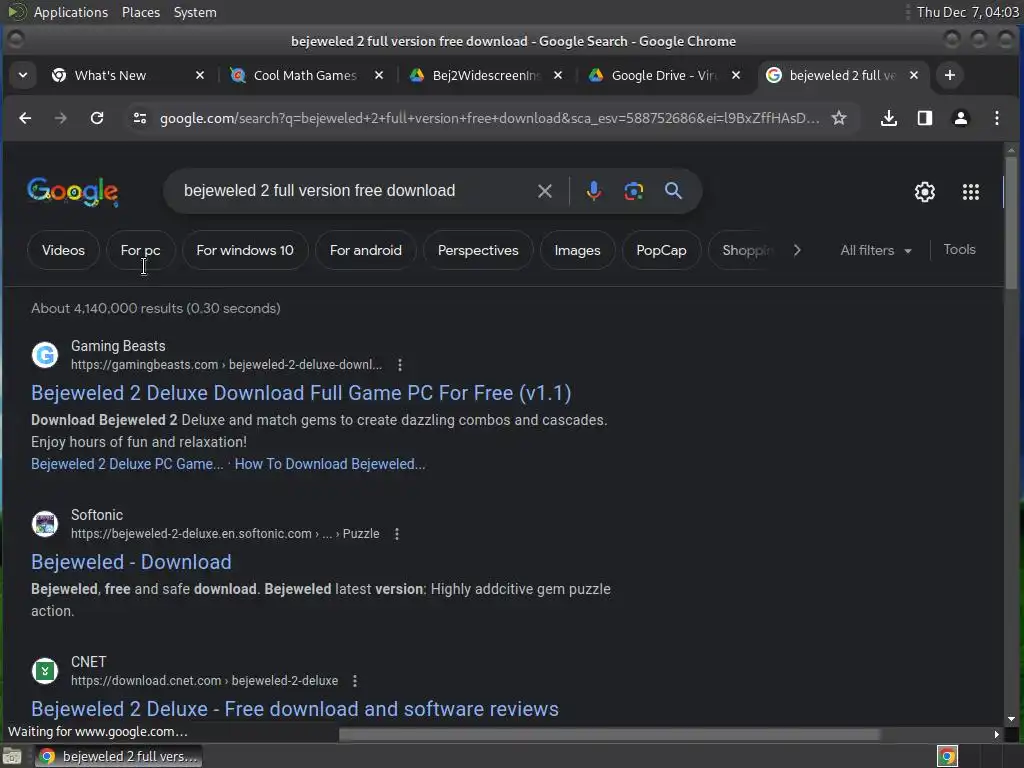Image resolution: width=1024 pixels, height=768 pixels.
Task: Open the Places menu
Action: (x=140, y=12)
